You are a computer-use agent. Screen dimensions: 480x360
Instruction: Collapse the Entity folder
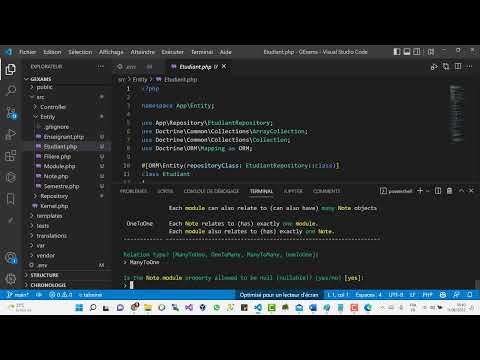47,117
